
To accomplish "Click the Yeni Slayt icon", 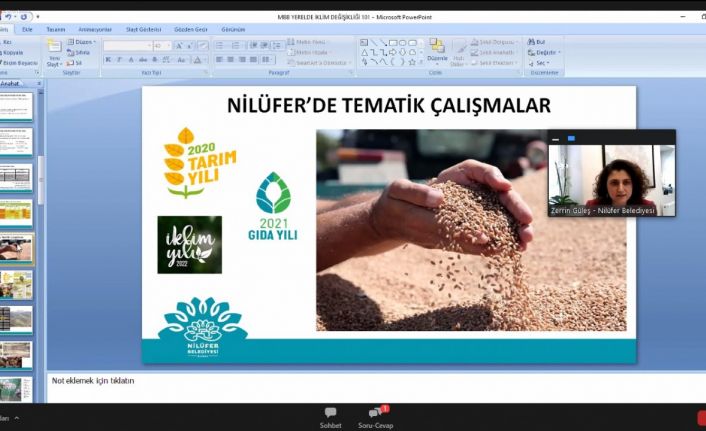I will (x=54, y=52).
